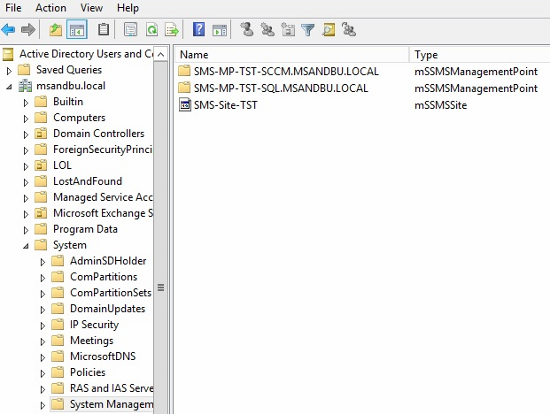
Task: Click the Filter funnel toolbar icon
Action: coord(308,30)
